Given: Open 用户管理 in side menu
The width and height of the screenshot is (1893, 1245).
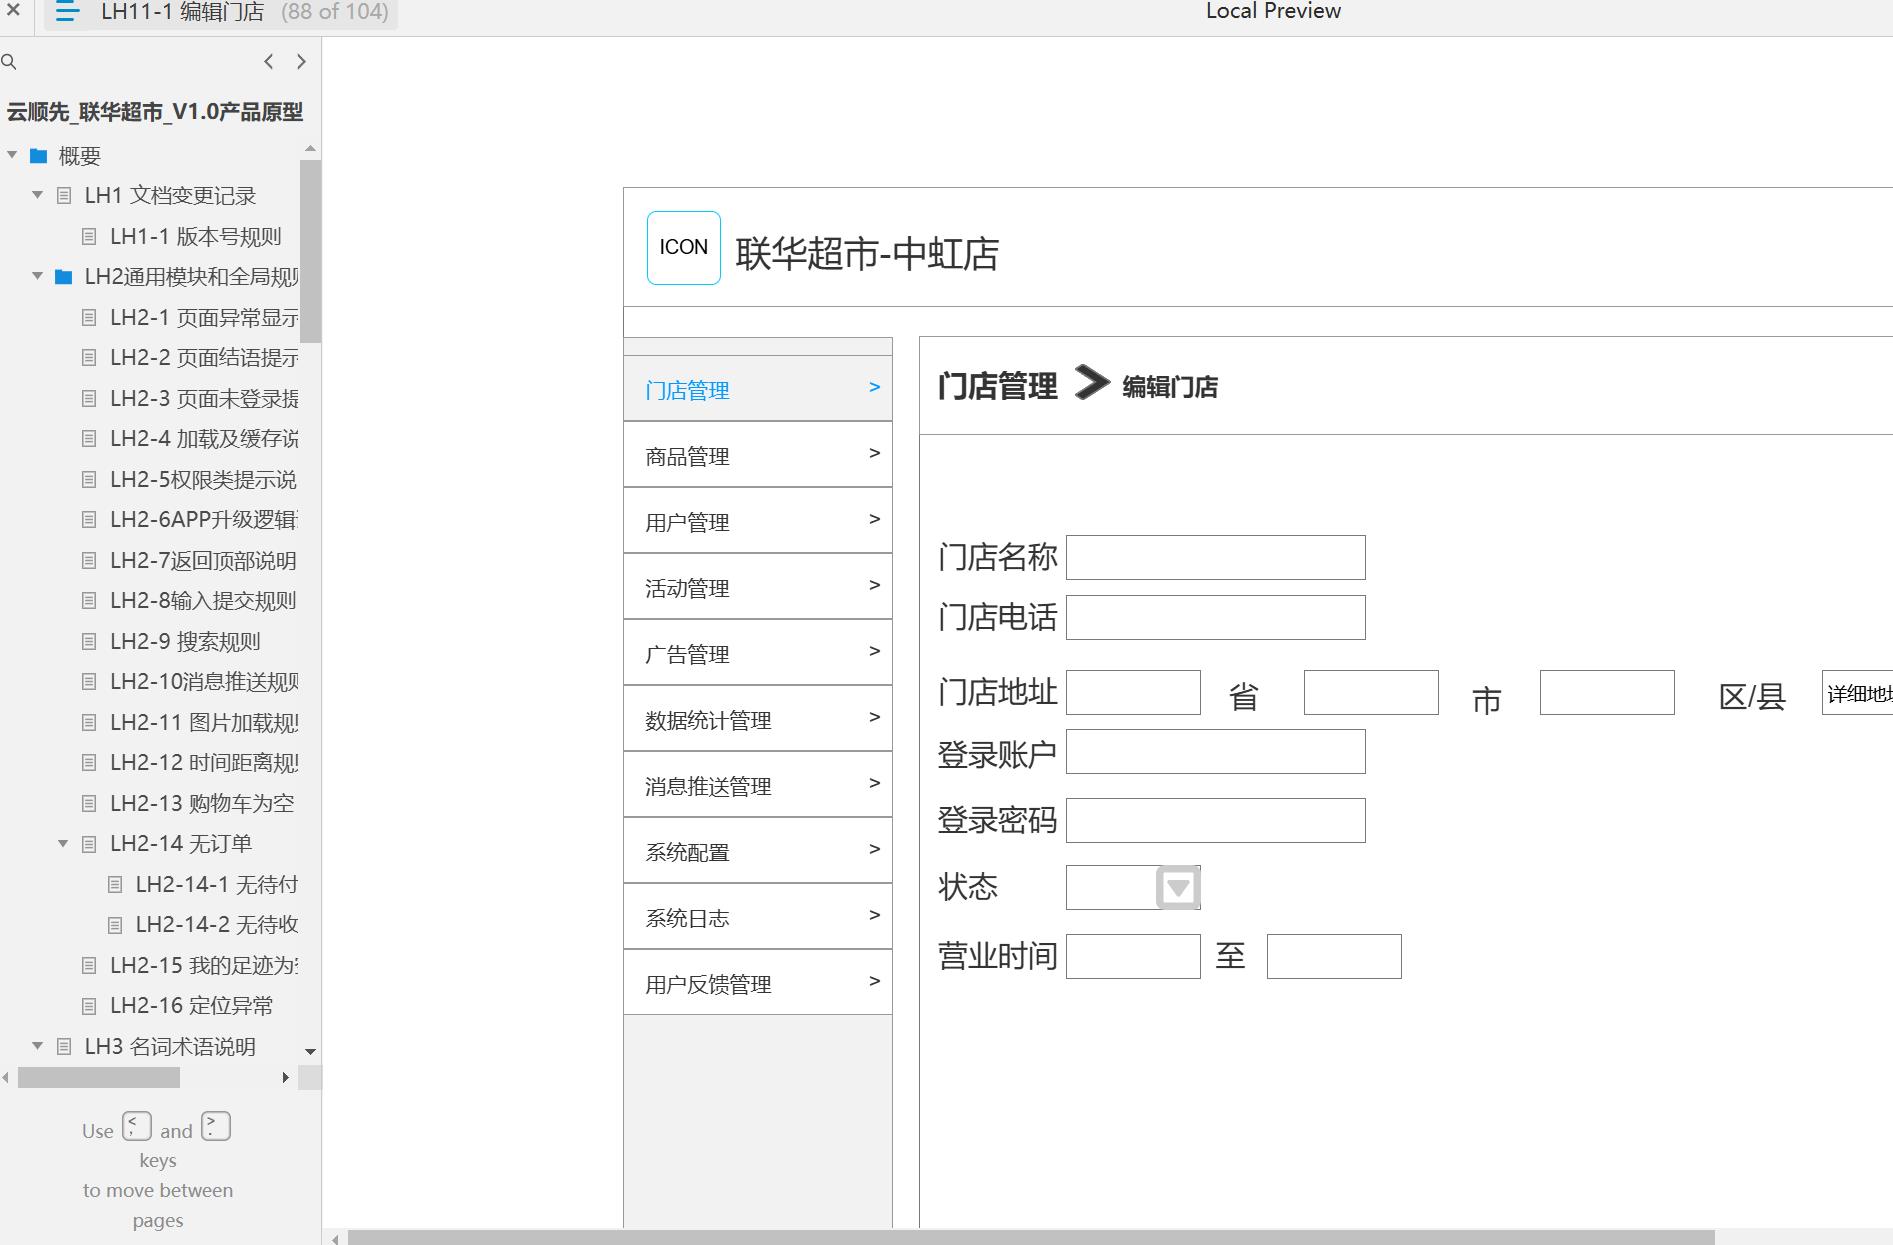Looking at the screenshot, I should [x=758, y=521].
